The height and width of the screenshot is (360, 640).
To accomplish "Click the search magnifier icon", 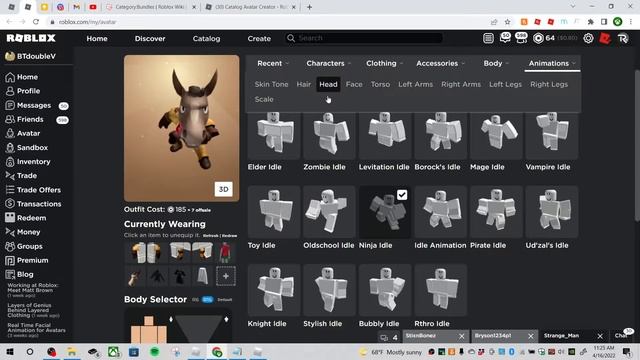I will [291, 38].
